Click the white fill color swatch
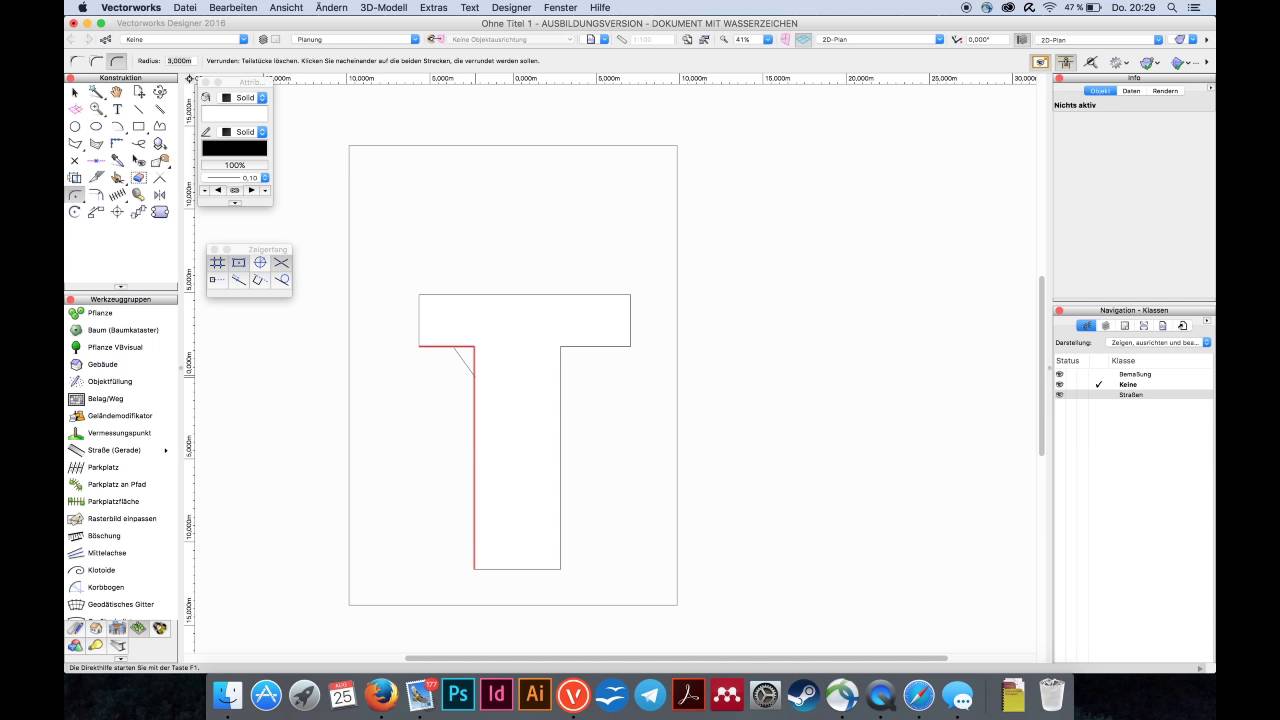1280x720 pixels. [235, 114]
